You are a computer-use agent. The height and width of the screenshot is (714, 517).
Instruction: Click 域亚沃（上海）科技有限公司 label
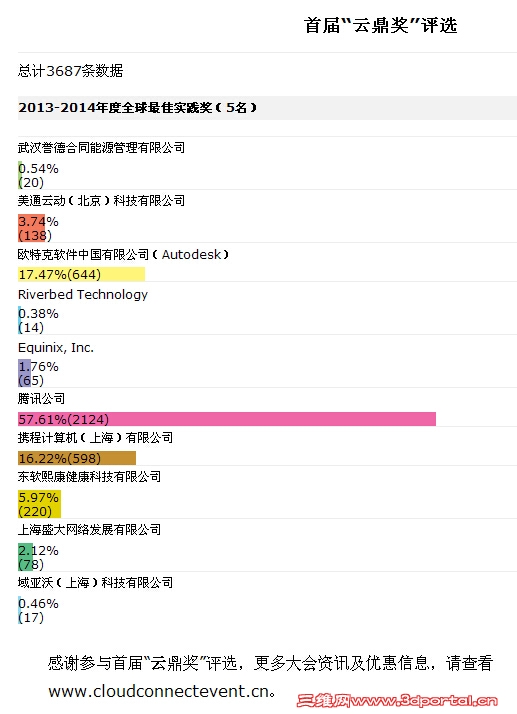coord(95,582)
